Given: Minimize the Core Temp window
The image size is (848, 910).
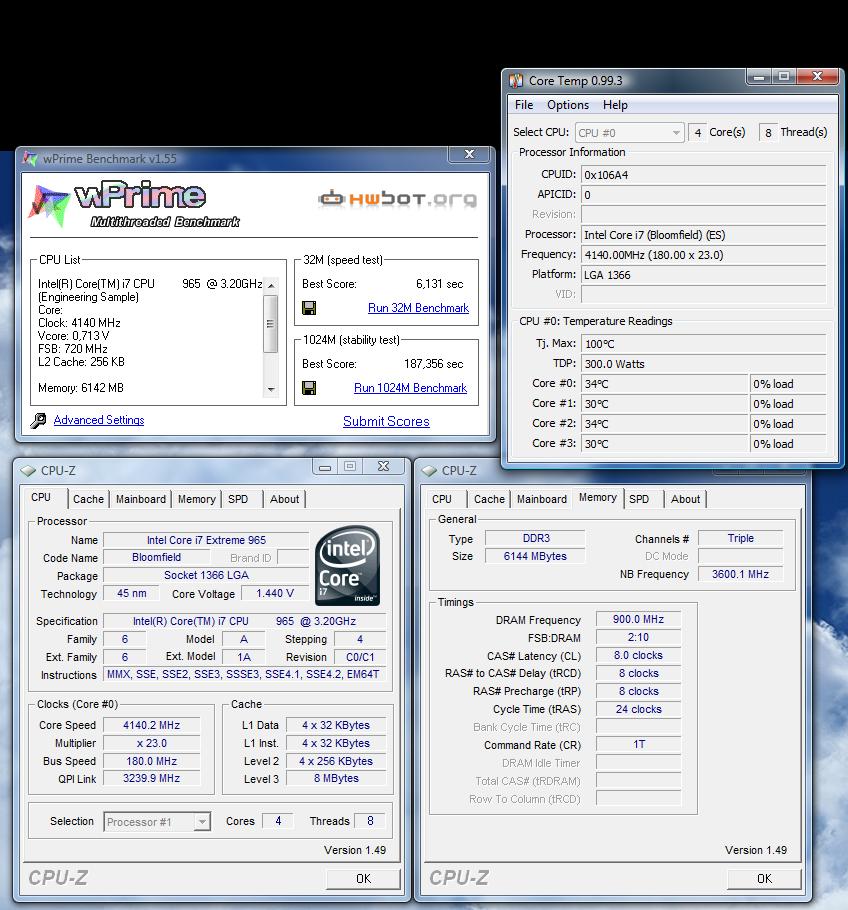Looking at the screenshot, I should click(x=759, y=76).
